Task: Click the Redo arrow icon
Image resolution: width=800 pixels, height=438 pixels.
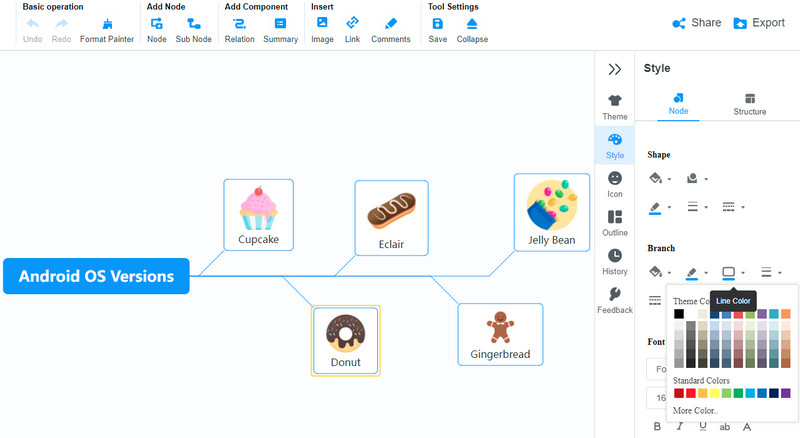Action: (x=61, y=23)
